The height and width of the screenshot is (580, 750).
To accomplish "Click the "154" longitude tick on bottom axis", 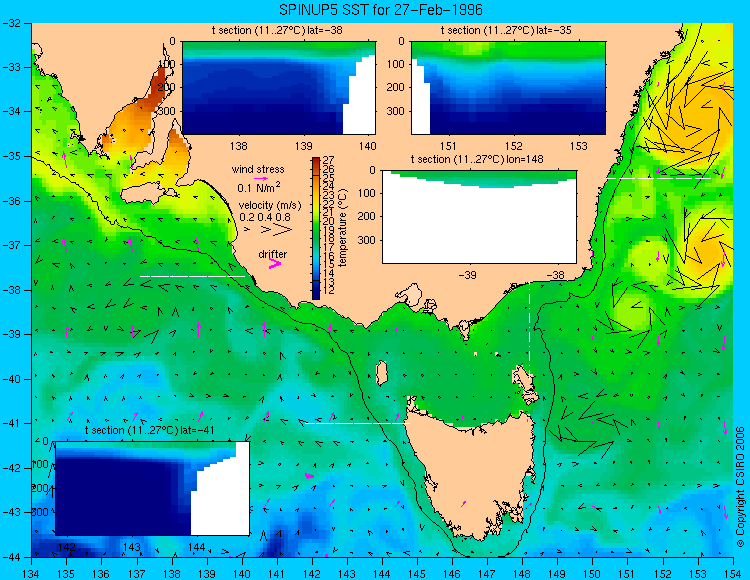I will 733,574.
